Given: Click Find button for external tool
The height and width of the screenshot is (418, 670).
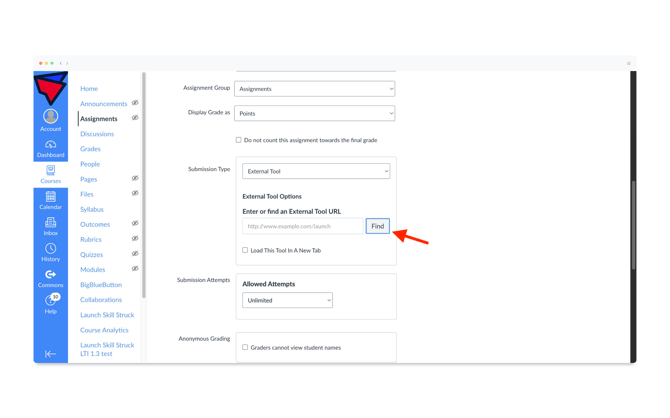Looking at the screenshot, I should pos(378,226).
